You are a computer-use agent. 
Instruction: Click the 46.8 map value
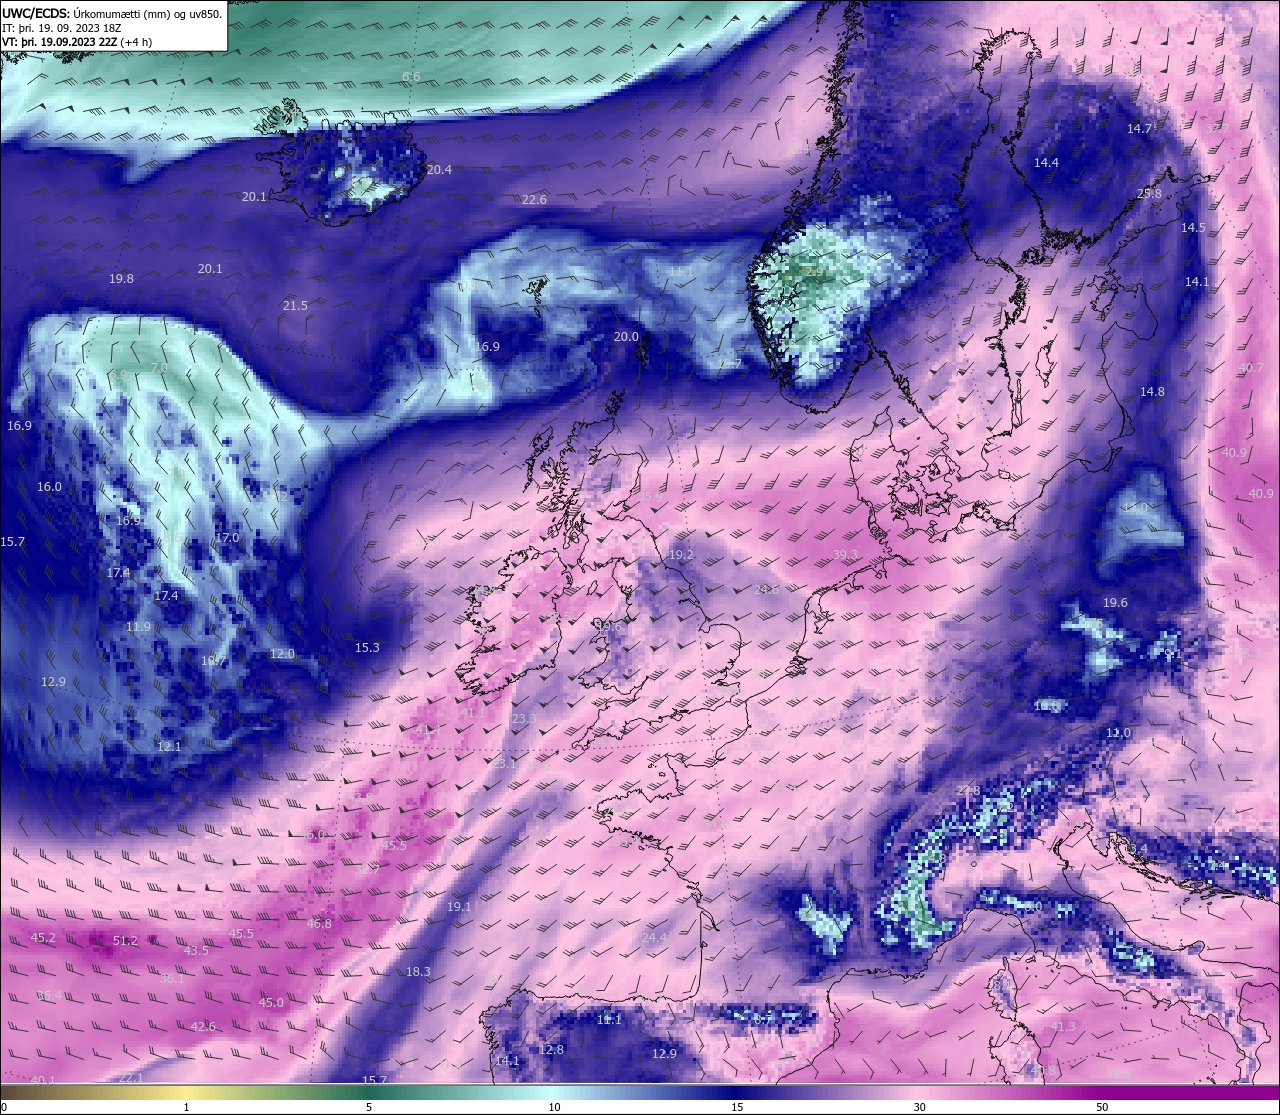[319, 924]
